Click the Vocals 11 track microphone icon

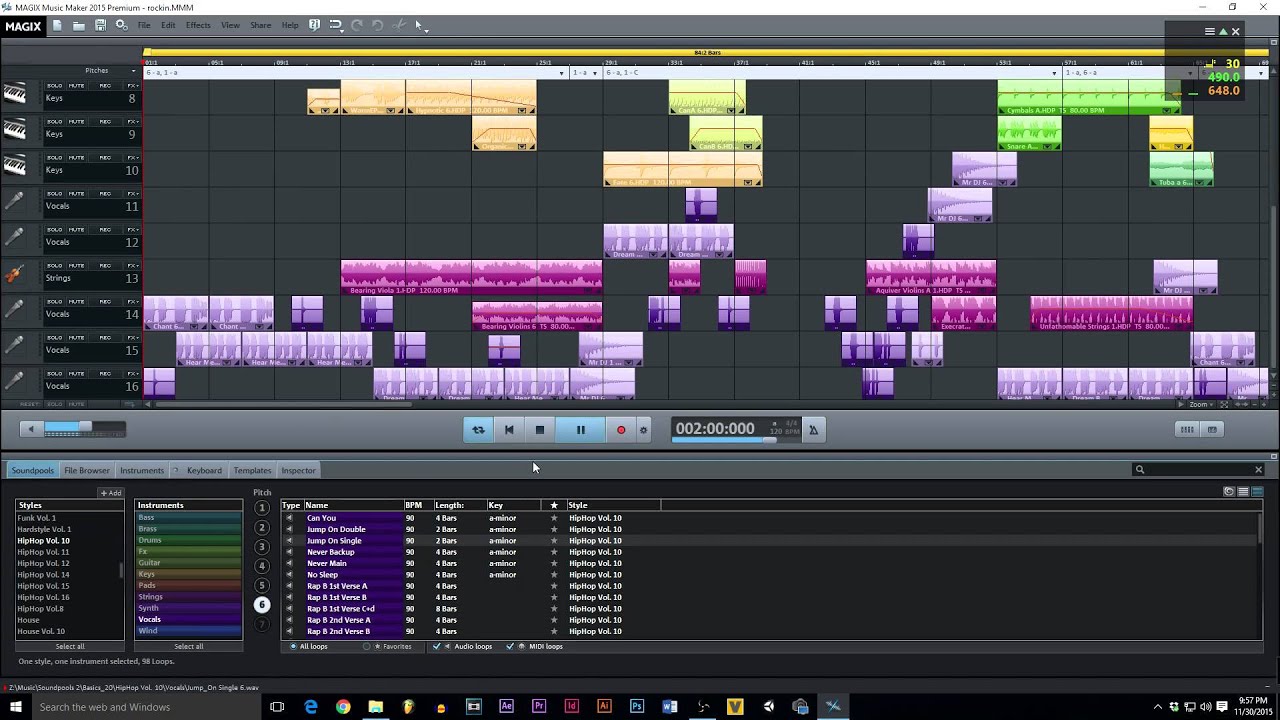[14, 202]
